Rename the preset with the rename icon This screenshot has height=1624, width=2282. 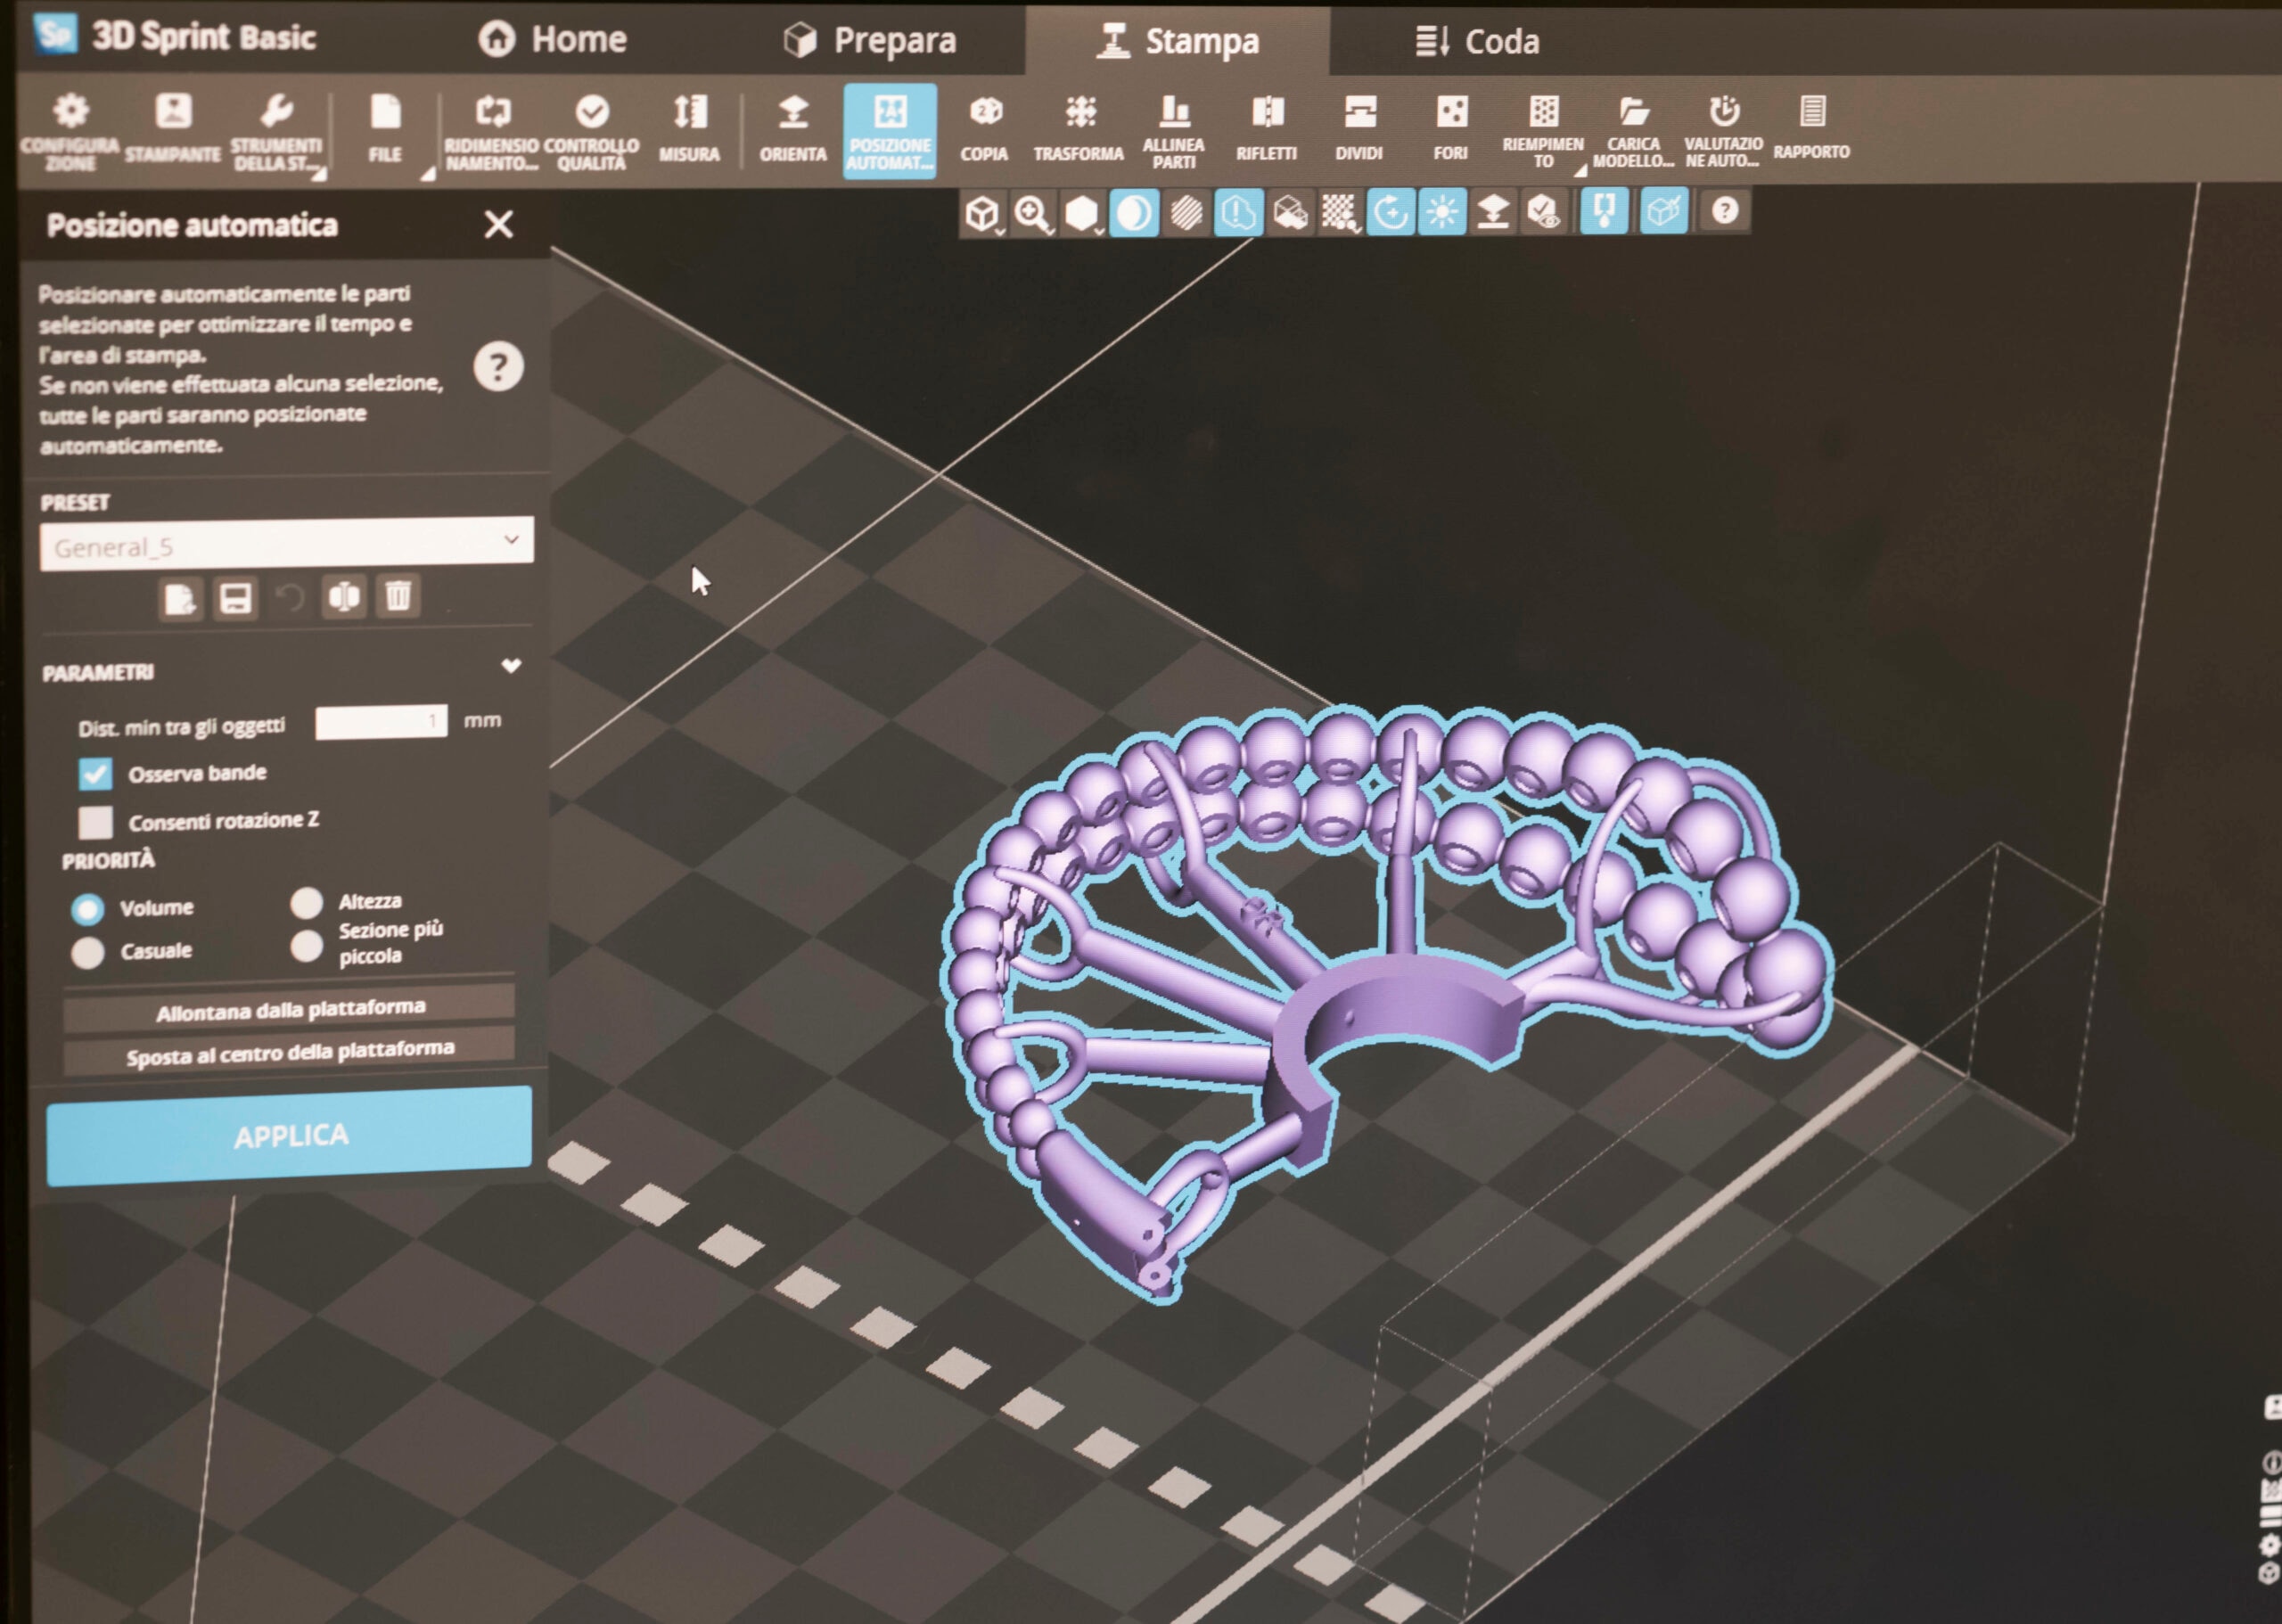[344, 597]
